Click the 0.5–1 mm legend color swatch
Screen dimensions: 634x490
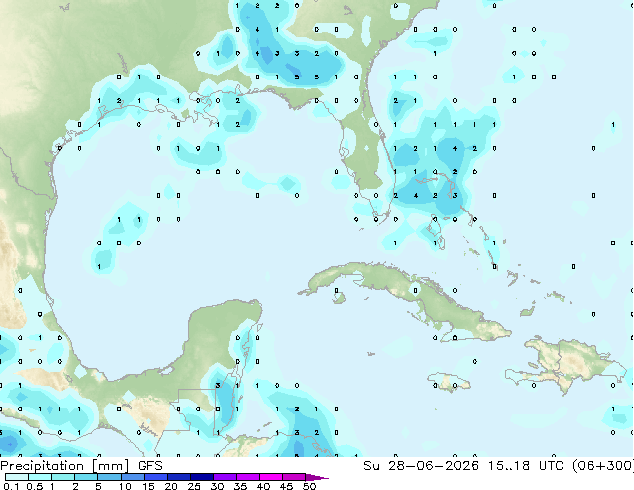click(x=40, y=477)
